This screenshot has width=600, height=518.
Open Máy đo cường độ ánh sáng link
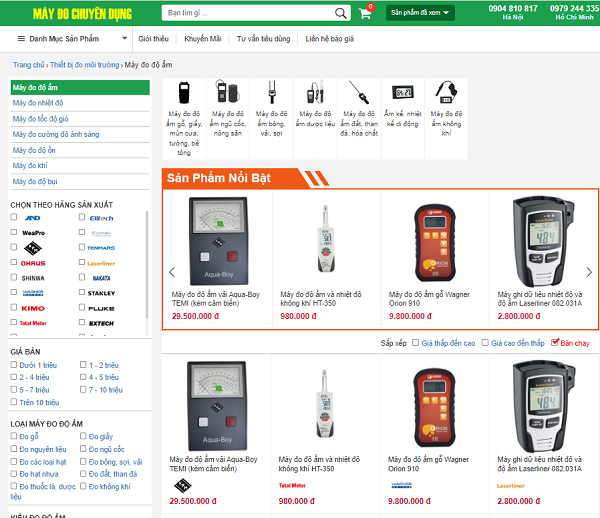[x=56, y=134]
